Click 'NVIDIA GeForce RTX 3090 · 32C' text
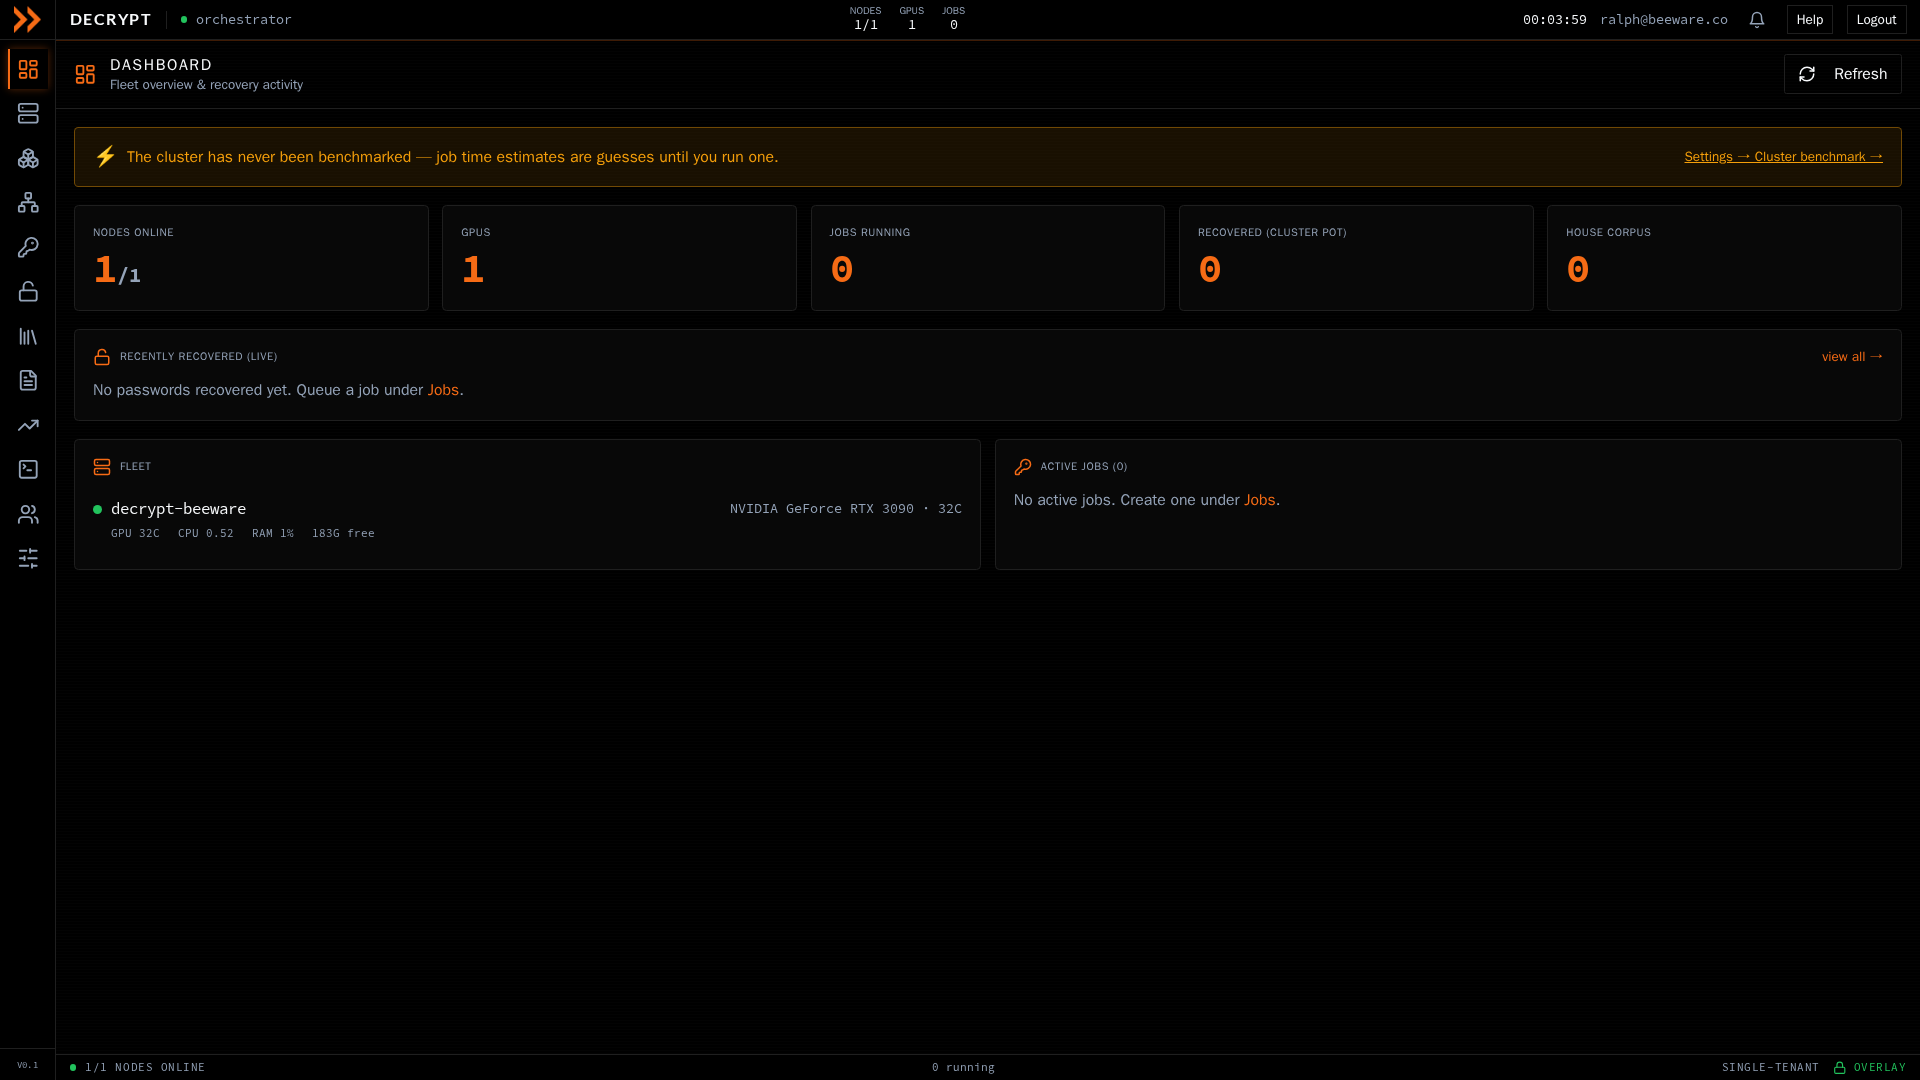The width and height of the screenshot is (1920, 1080). tap(845, 509)
